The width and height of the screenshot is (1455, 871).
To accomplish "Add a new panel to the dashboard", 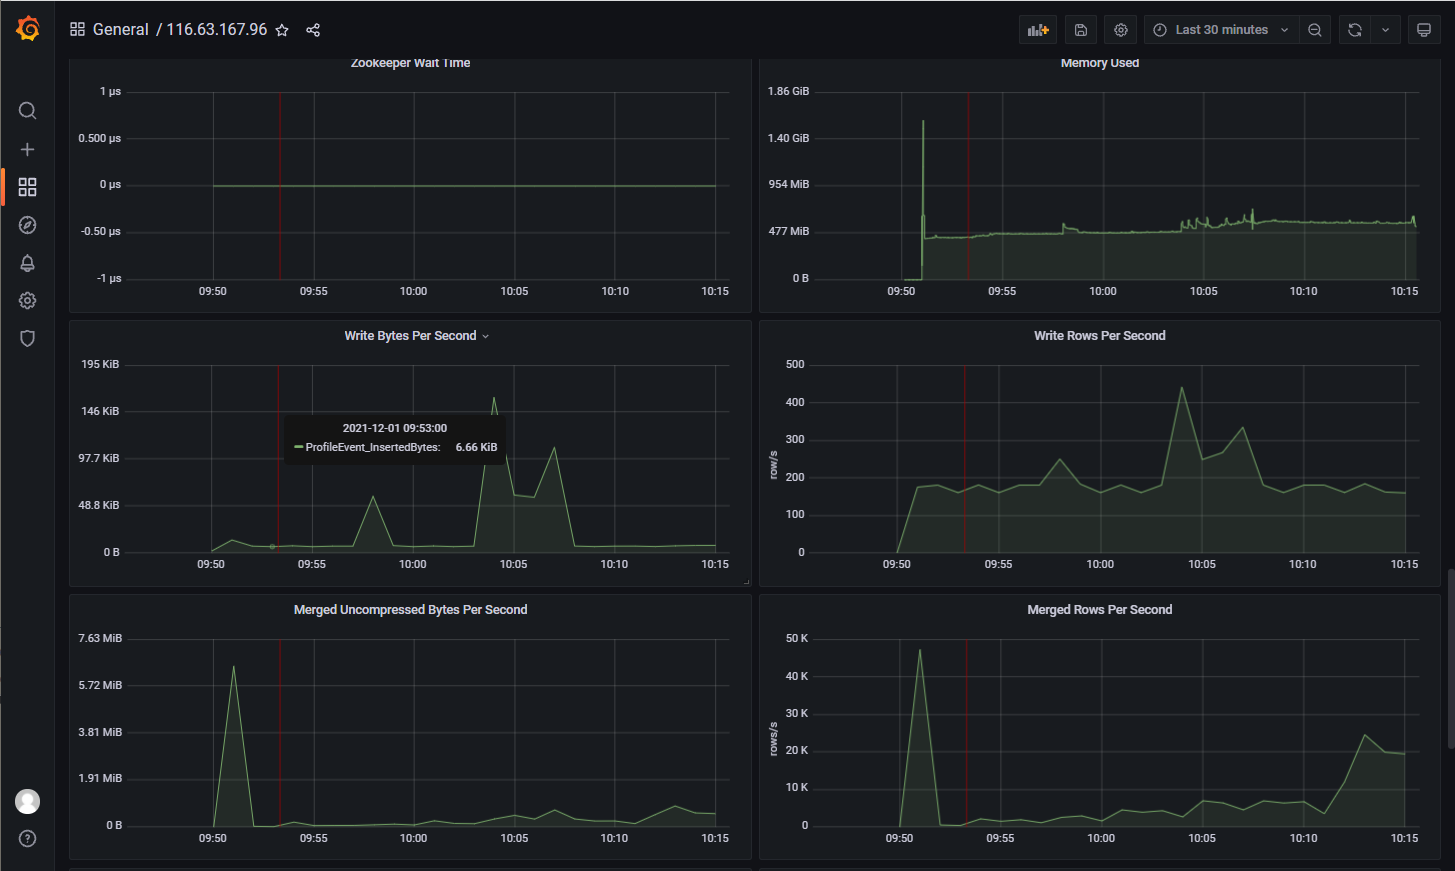I will (1038, 30).
